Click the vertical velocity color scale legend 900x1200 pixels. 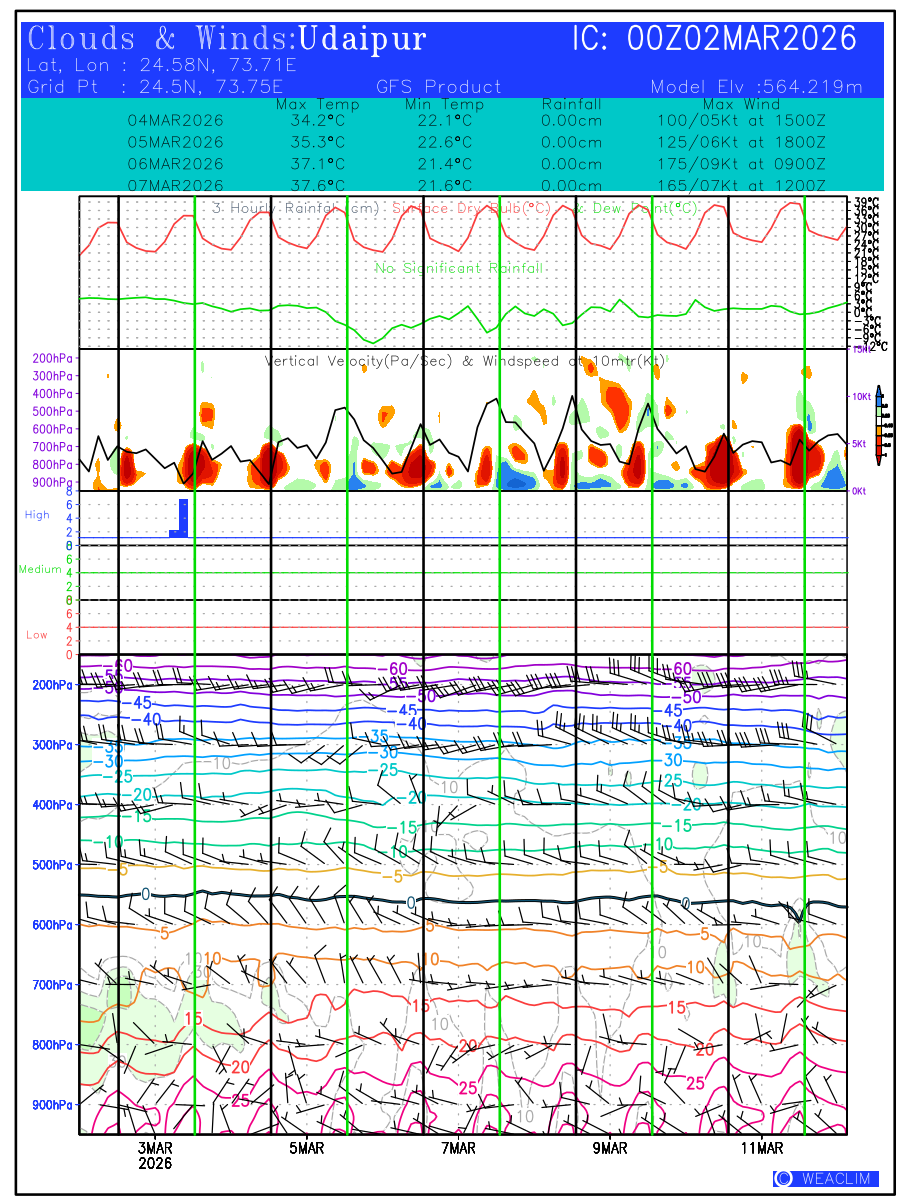point(878,424)
